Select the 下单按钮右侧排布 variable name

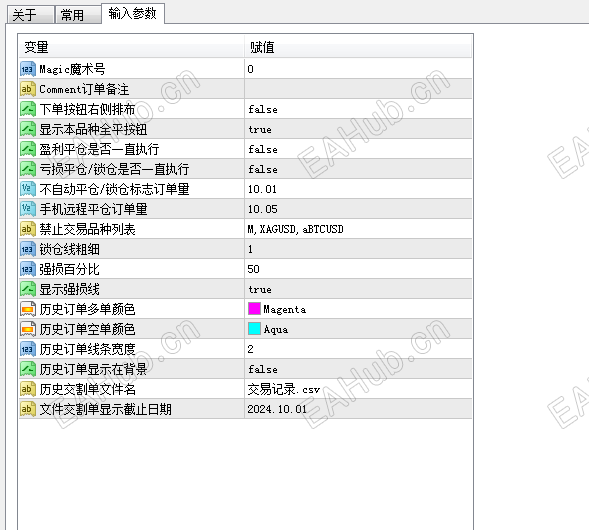87,109
